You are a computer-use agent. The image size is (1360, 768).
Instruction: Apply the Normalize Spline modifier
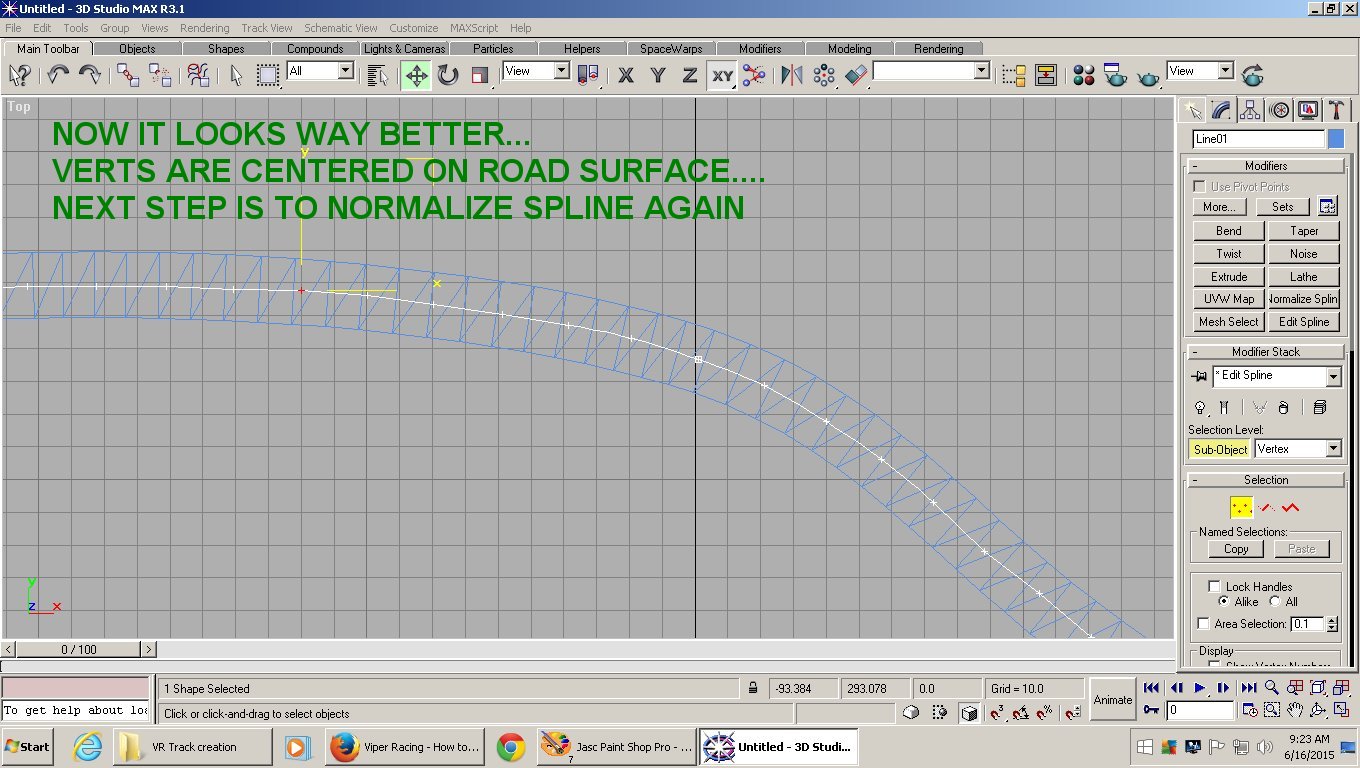tap(1304, 299)
